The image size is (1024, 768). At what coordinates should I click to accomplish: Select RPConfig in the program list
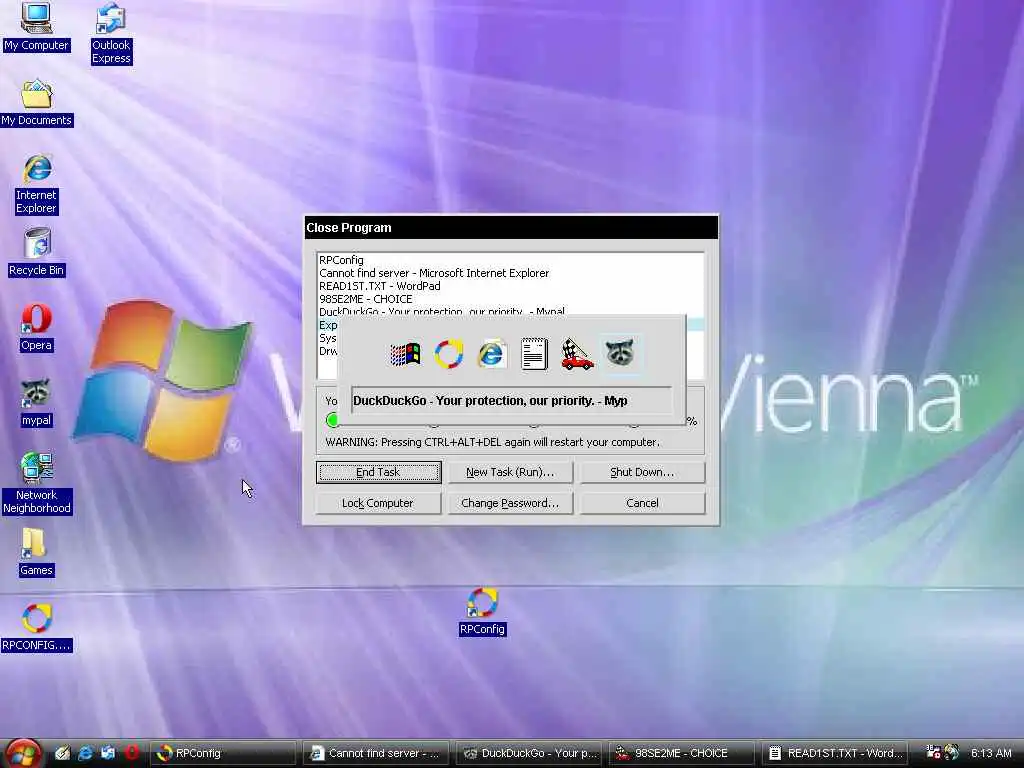coord(510,260)
